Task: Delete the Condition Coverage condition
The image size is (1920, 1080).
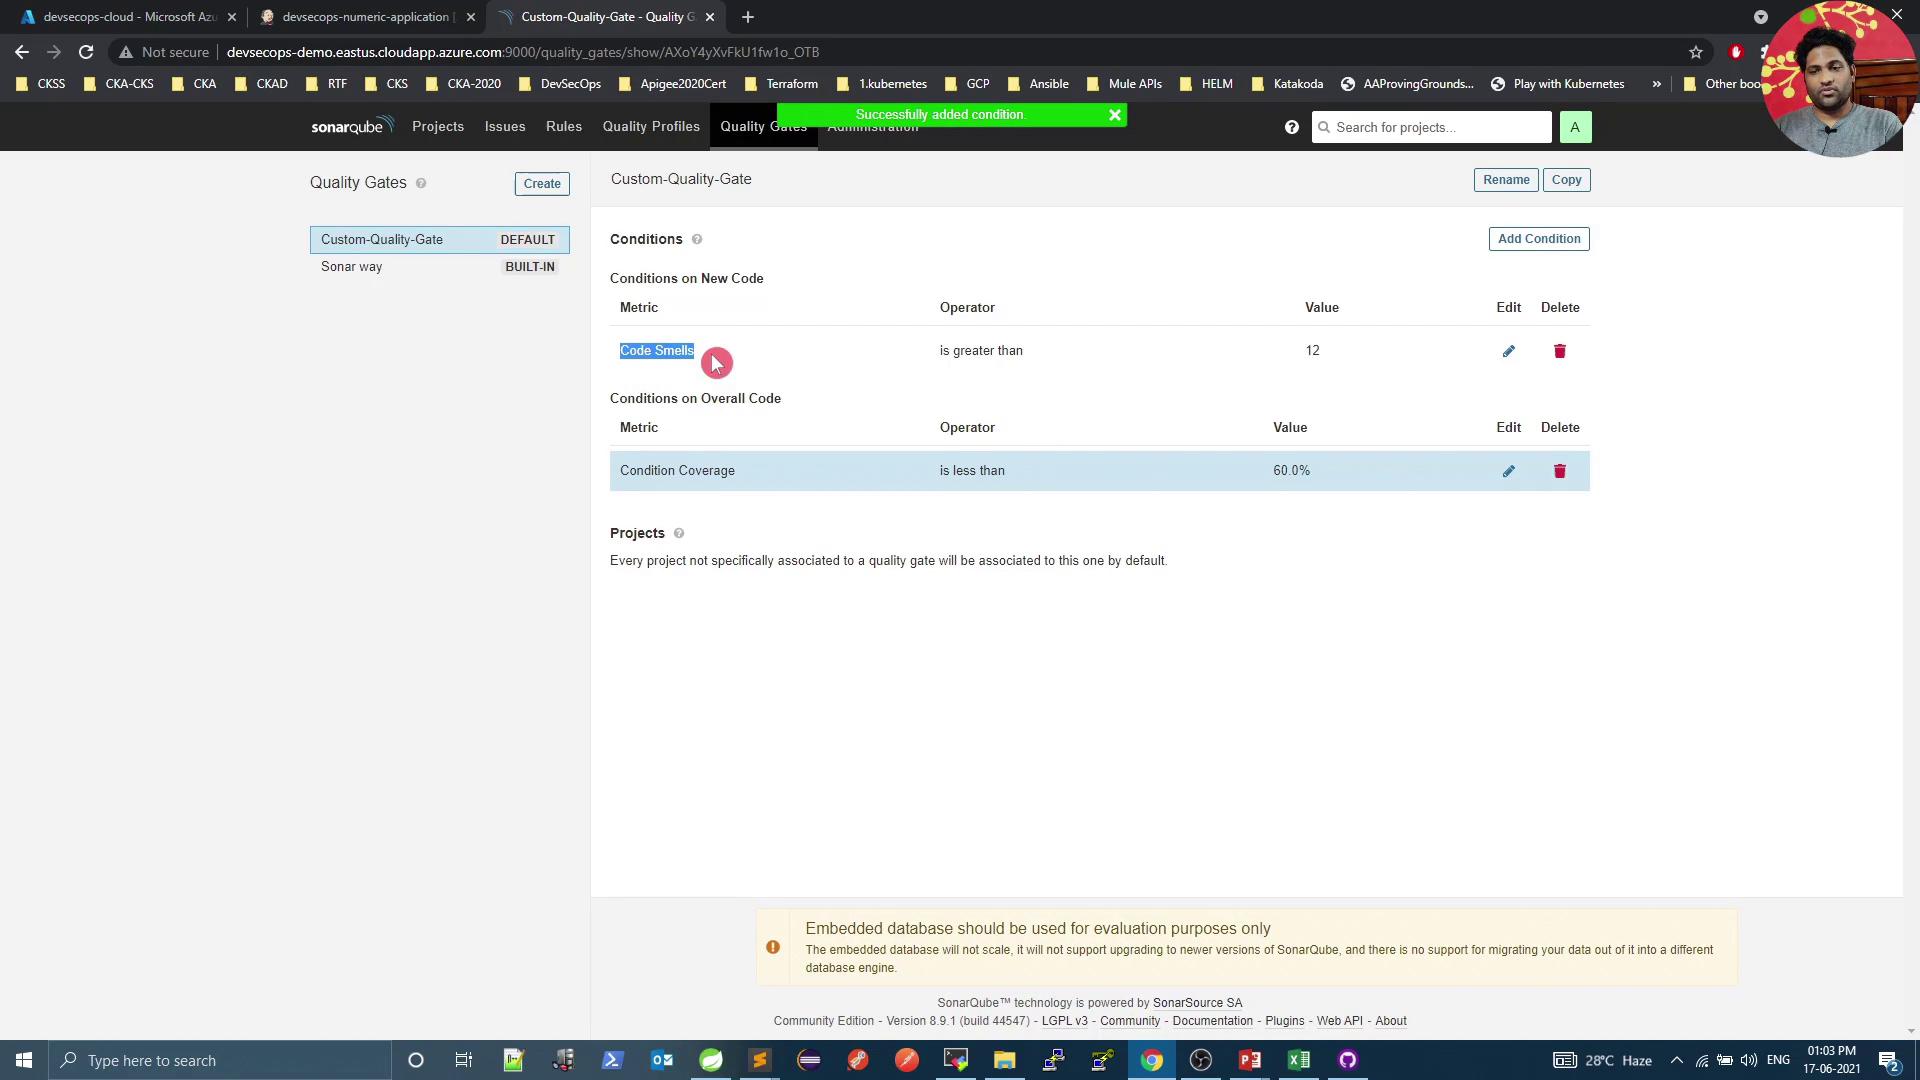Action: click(x=1559, y=471)
